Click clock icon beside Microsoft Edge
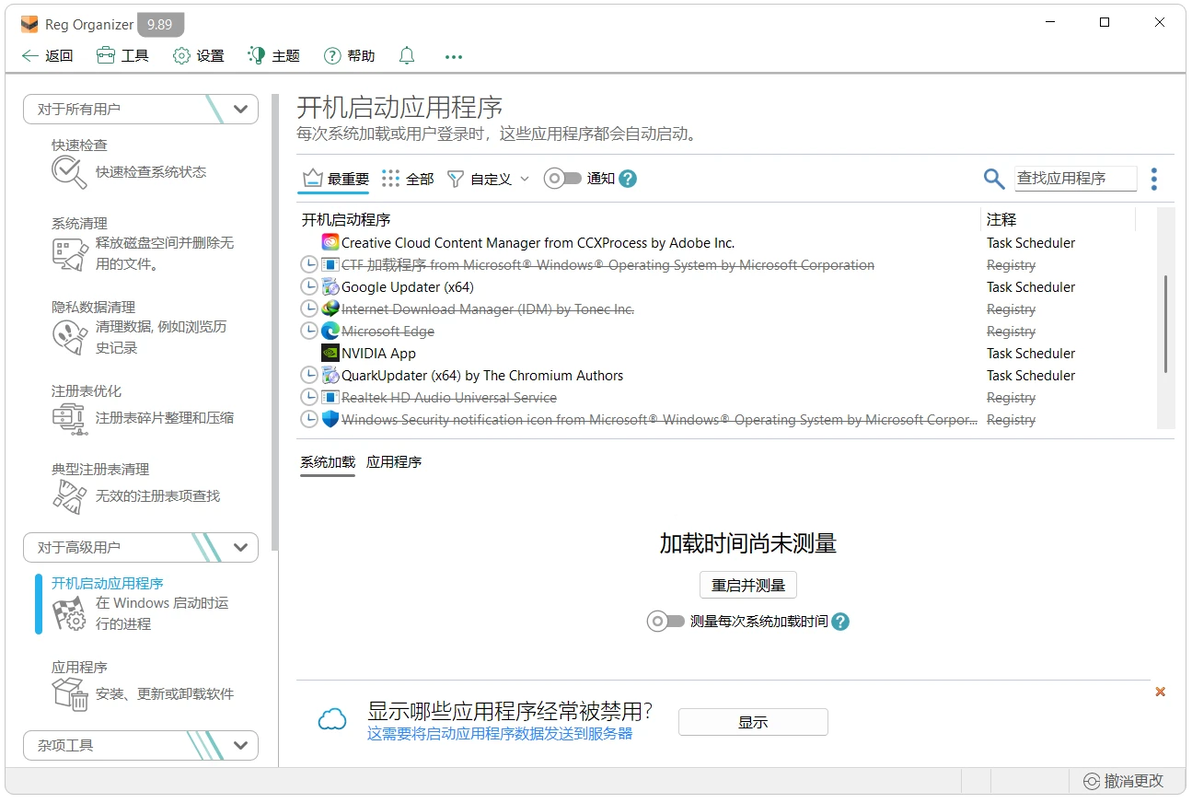 [x=309, y=331]
